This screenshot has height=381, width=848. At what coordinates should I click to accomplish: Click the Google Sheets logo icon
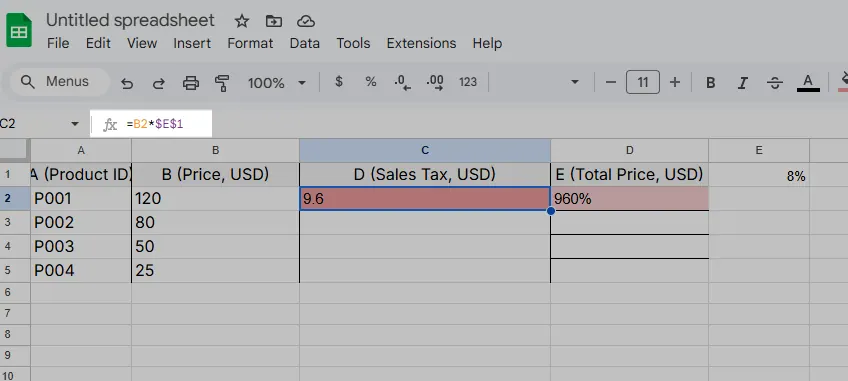pyautogui.click(x=19, y=30)
